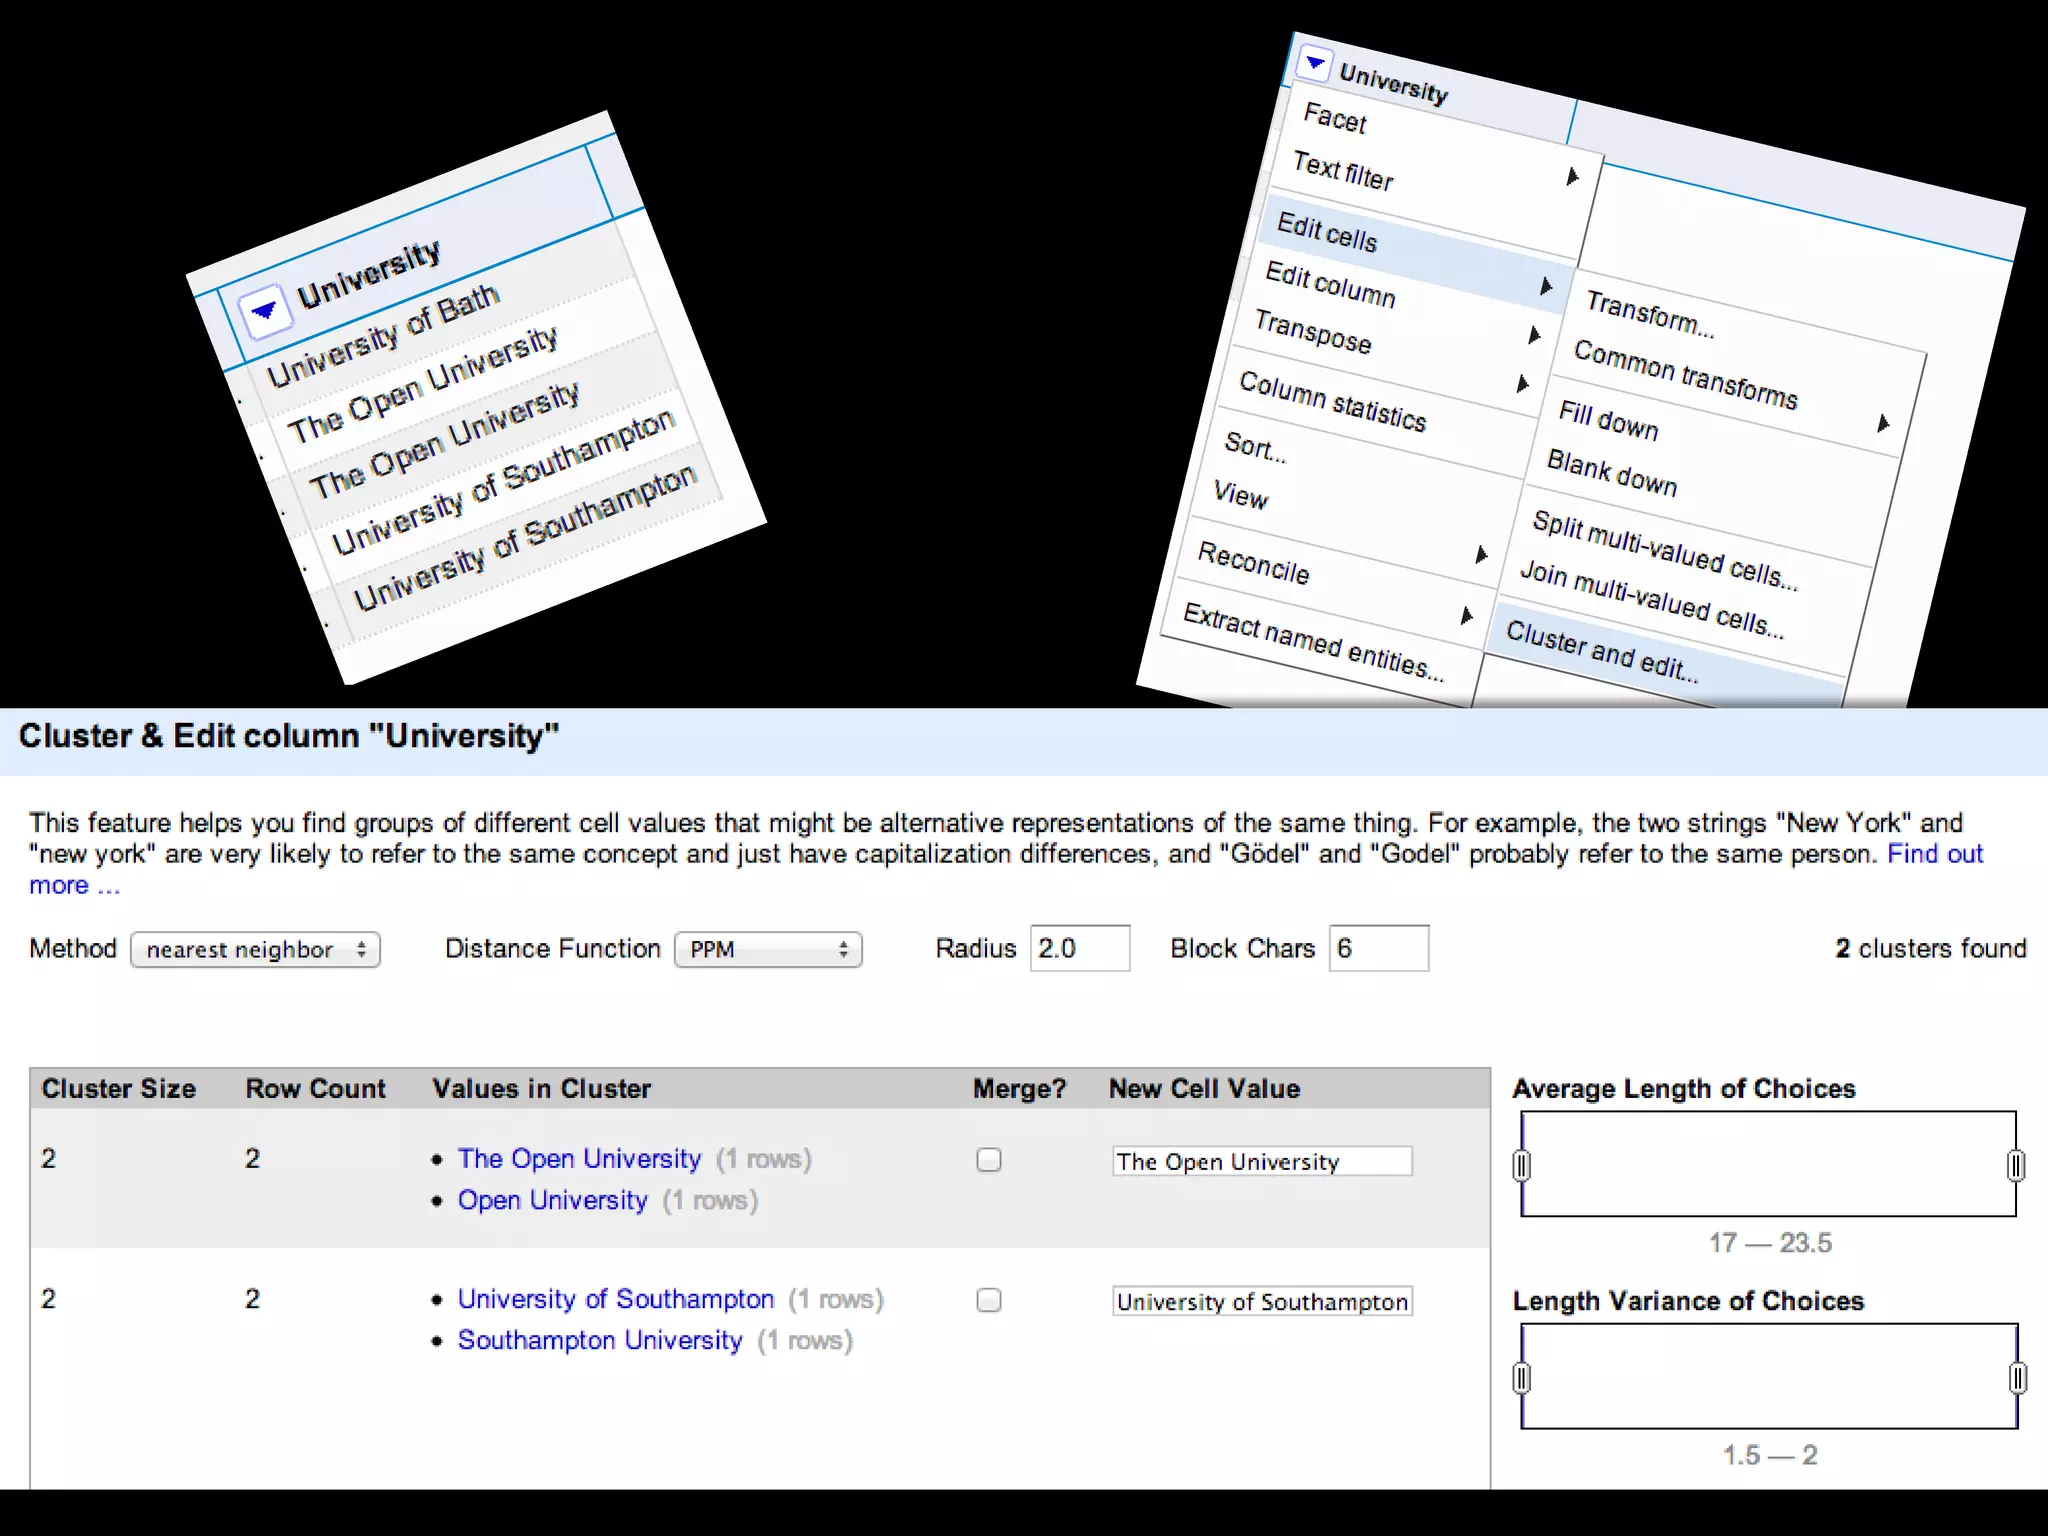The width and height of the screenshot is (2048, 1536).
Task: Grab left handle of Average Length slider
Action: (x=1522, y=1165)
